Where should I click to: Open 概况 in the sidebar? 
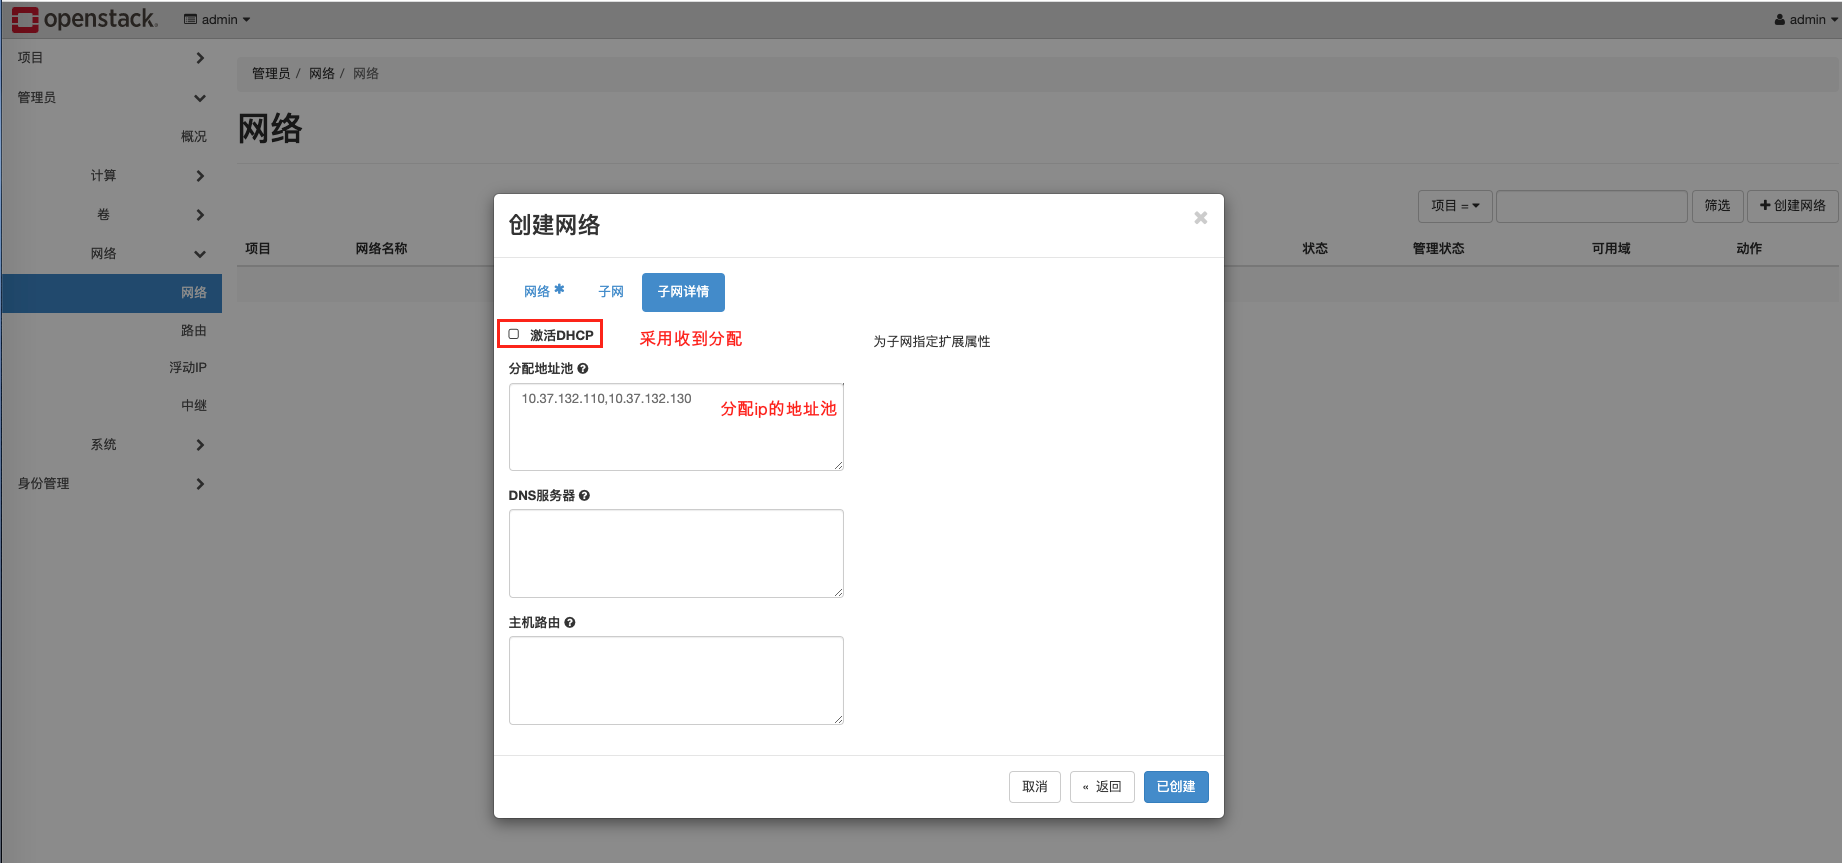pos(194,136)
